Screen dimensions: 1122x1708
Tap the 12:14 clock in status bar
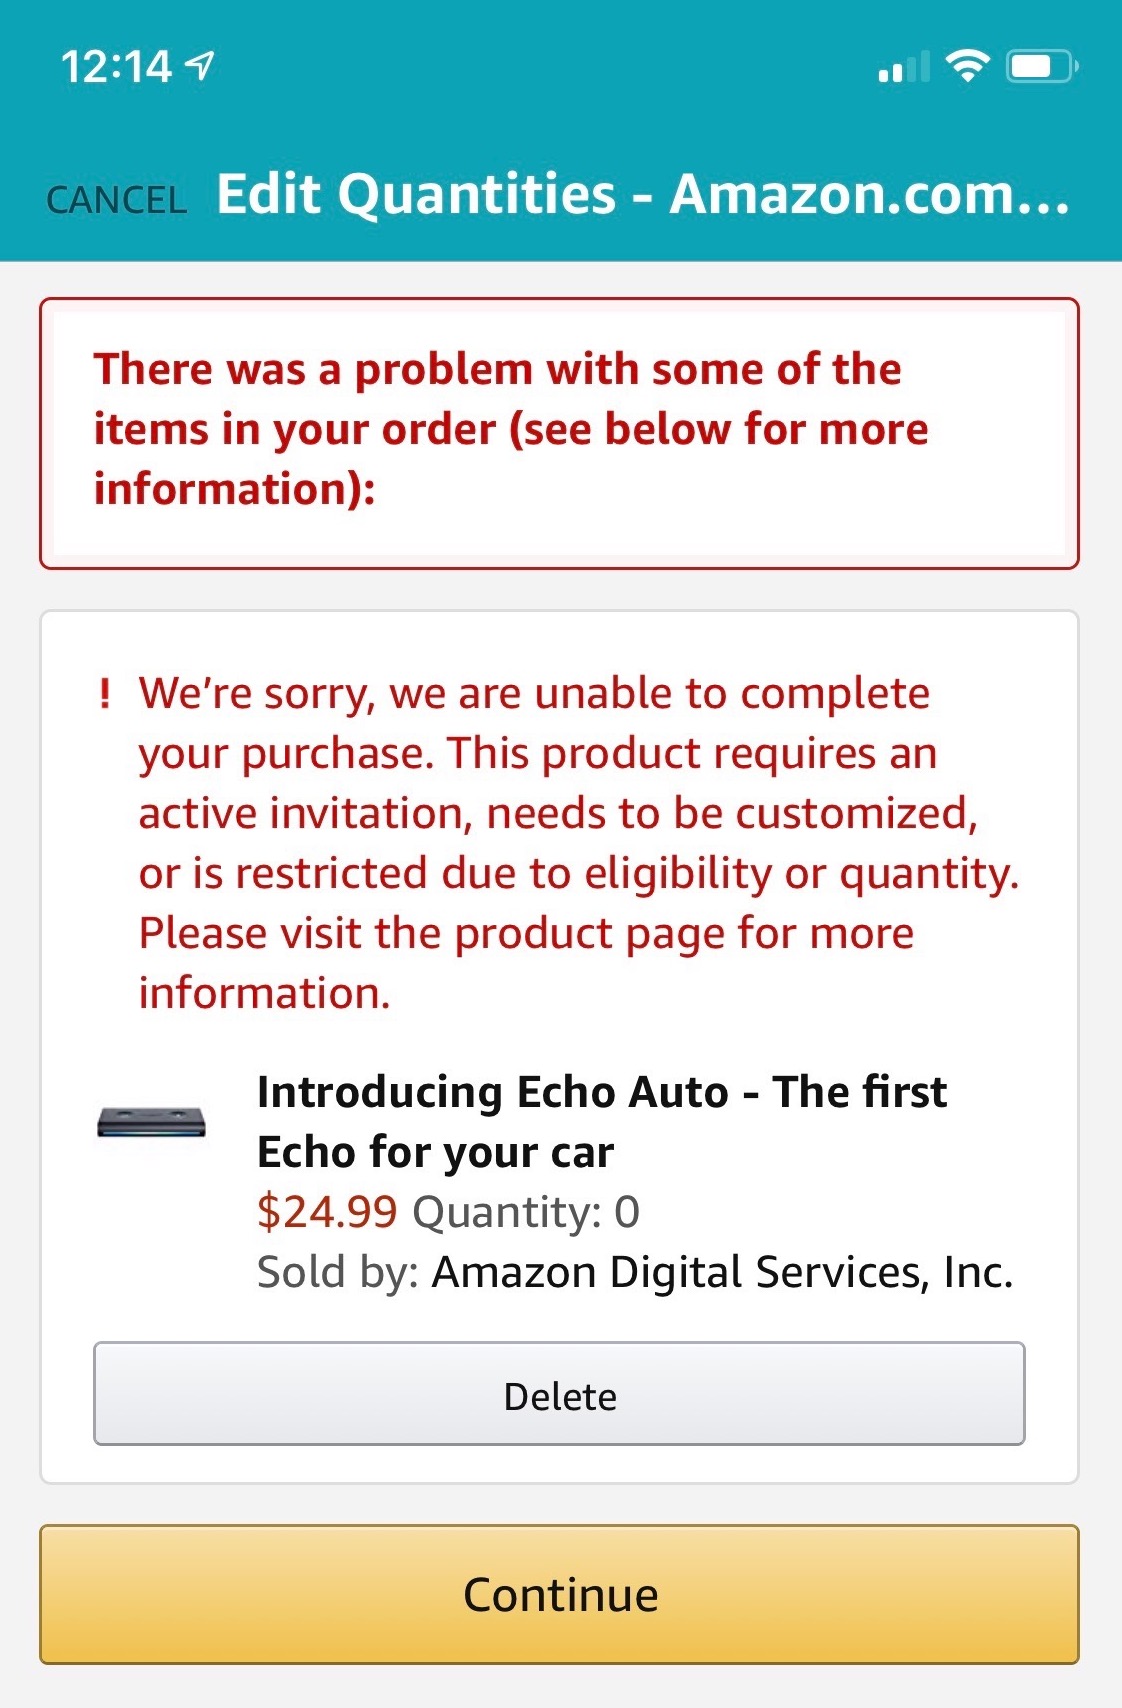(116, 67)
